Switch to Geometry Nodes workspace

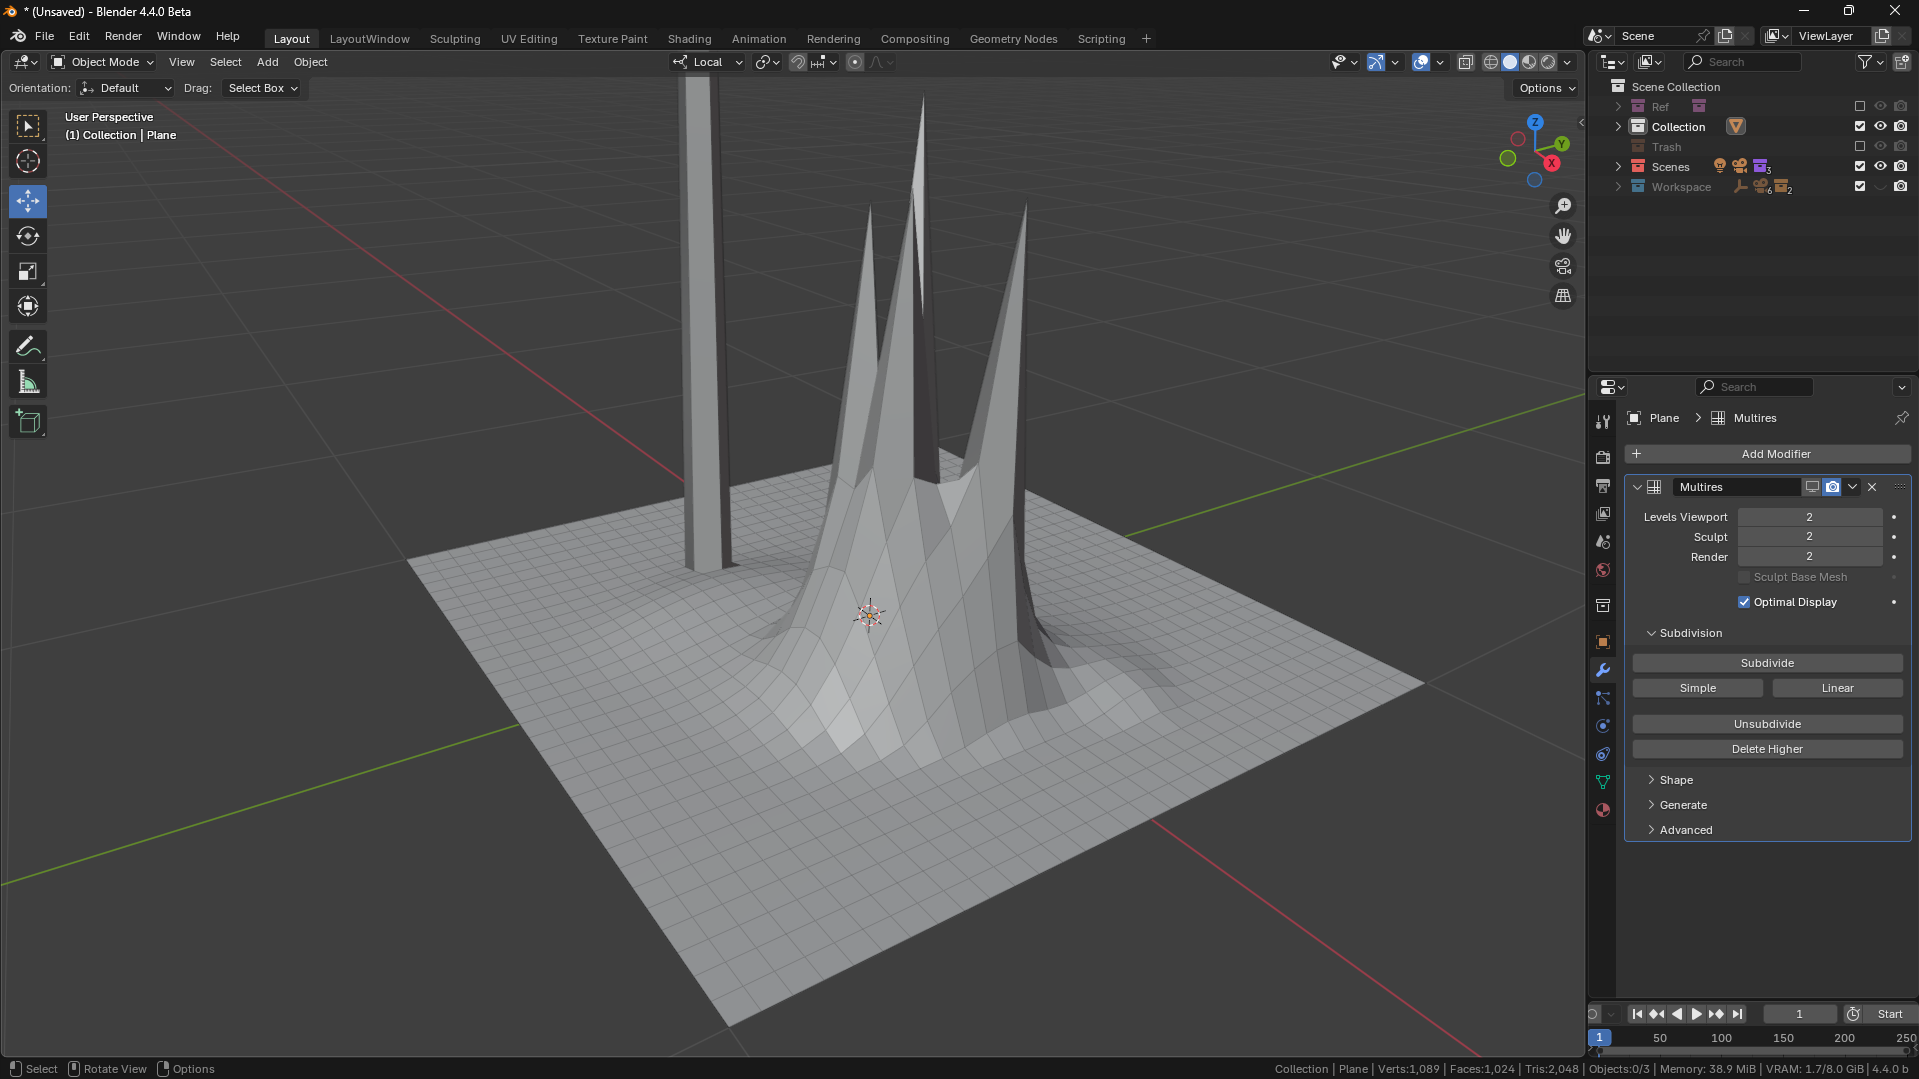click(x=1013, y=39)
